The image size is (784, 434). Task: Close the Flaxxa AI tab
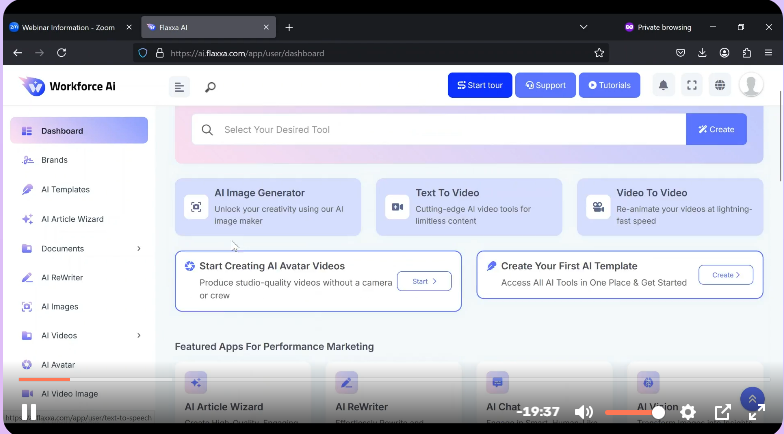click(x=266, y=28)
